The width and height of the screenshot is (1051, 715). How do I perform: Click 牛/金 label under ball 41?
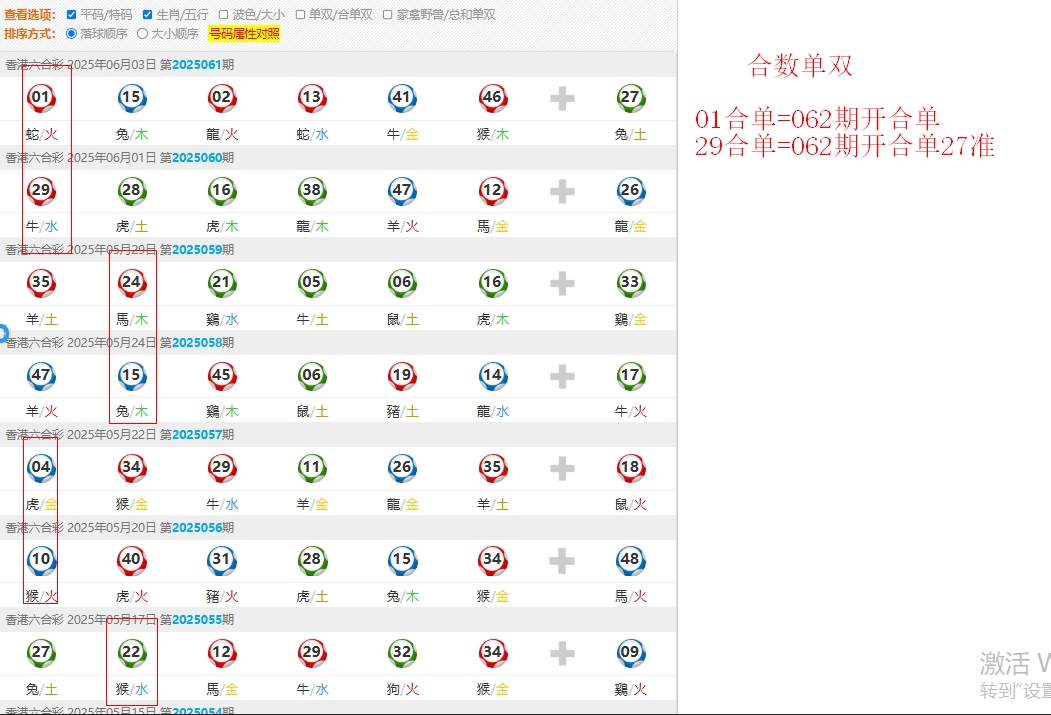click(x=402, y=134)
